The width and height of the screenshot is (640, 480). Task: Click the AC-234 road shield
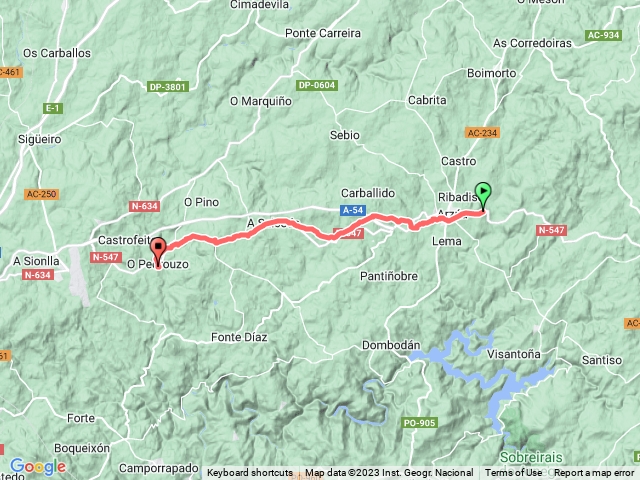(482, 133)
